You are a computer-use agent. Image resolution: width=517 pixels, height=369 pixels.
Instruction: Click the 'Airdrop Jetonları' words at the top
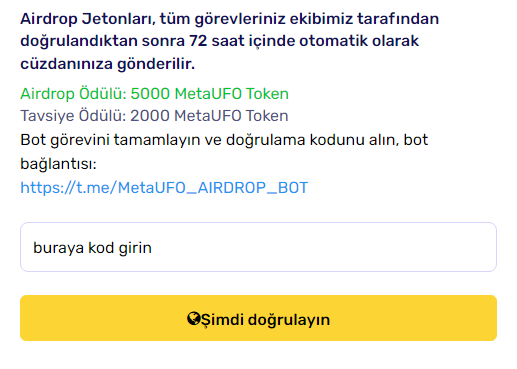pyautogui.click(x=88, y=19)
